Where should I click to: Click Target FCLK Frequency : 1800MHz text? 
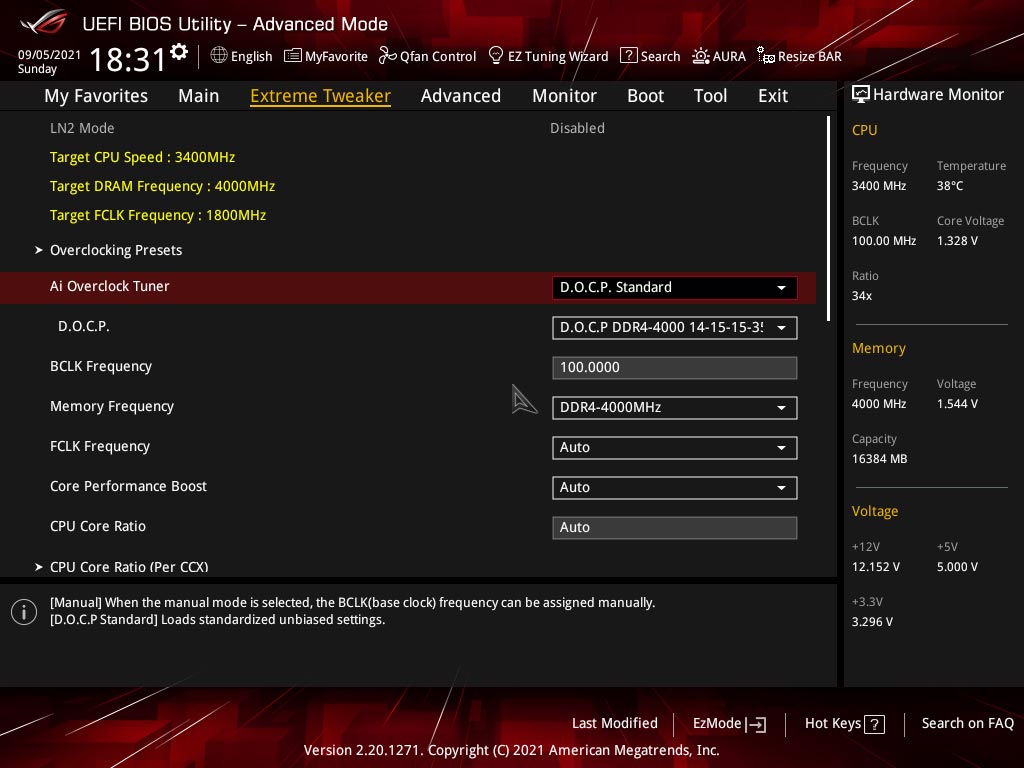coord(158,215)
